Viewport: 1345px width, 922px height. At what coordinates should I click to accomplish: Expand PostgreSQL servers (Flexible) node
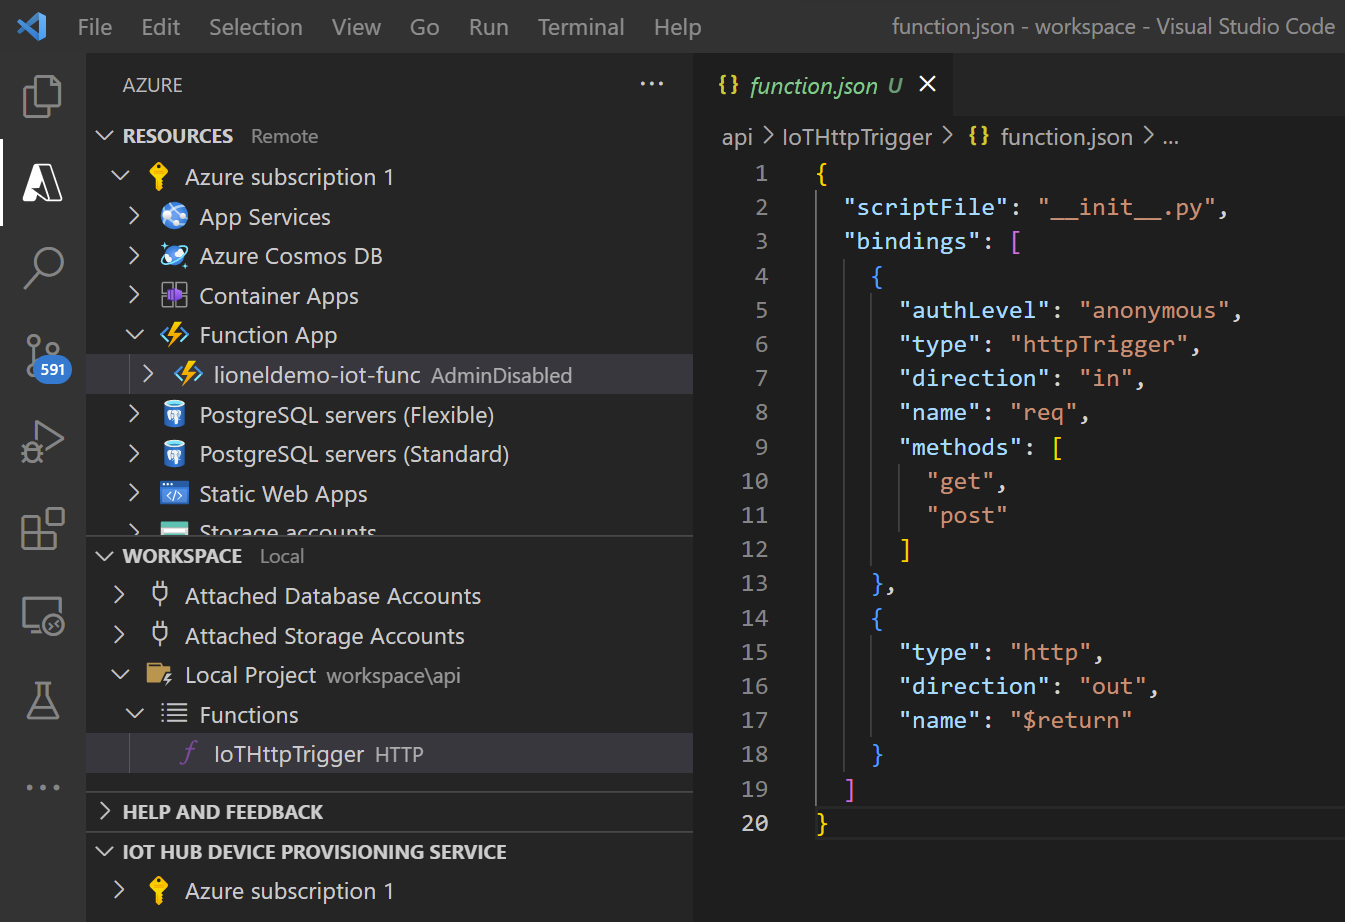coord(134,413)
